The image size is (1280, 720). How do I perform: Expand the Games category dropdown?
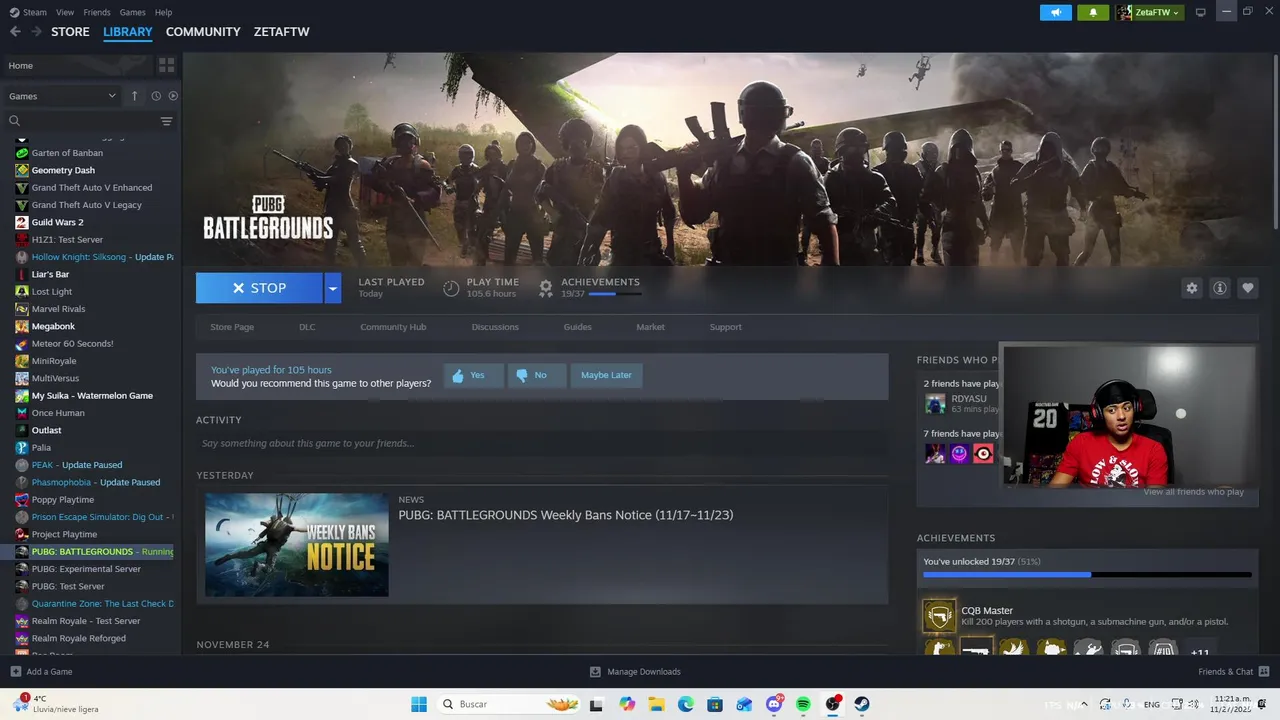click(x=62, y=96)
